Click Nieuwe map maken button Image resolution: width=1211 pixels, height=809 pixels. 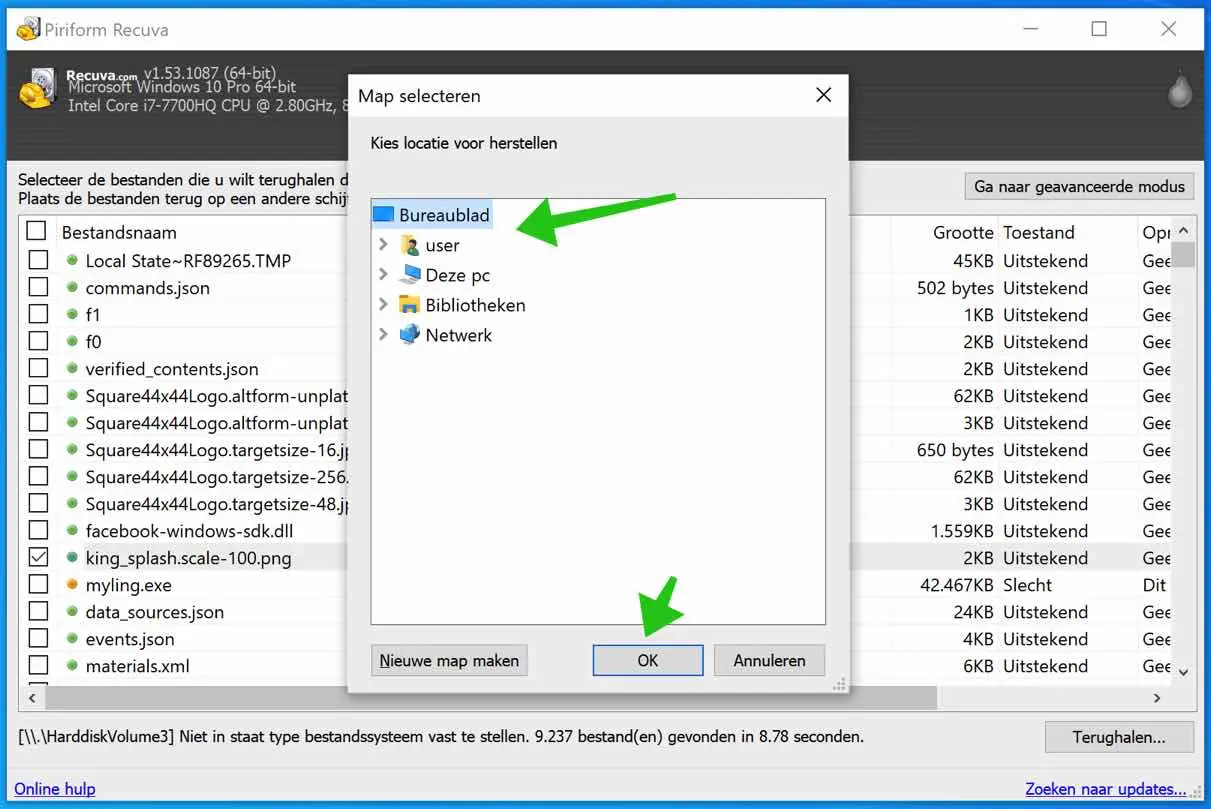(x=449, y=660)
